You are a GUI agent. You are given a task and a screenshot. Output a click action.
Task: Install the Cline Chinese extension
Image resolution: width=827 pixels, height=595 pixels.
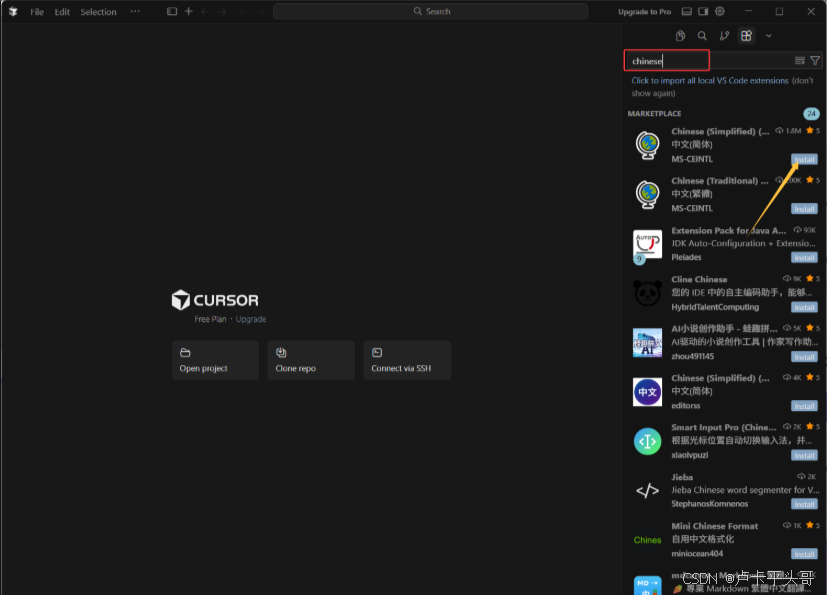click(804, 308)
